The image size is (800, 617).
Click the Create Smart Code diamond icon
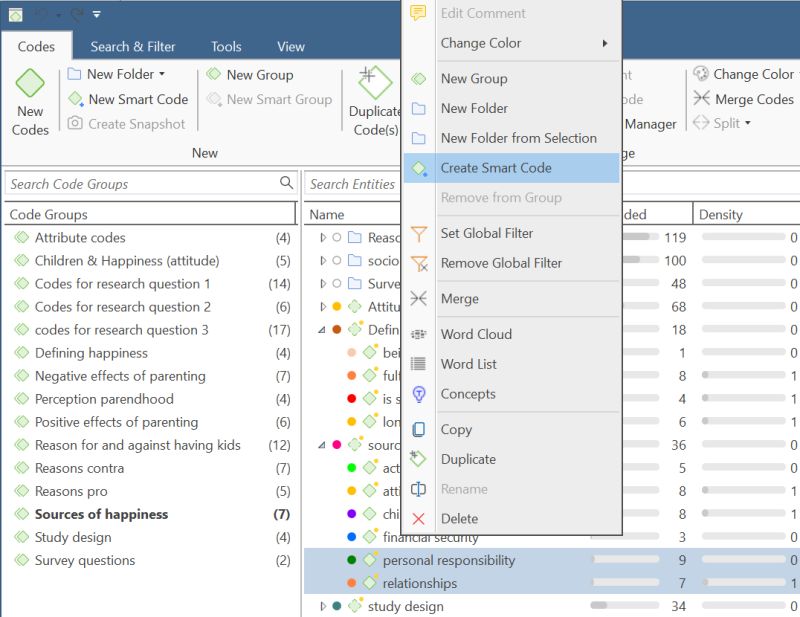point(419,168)
